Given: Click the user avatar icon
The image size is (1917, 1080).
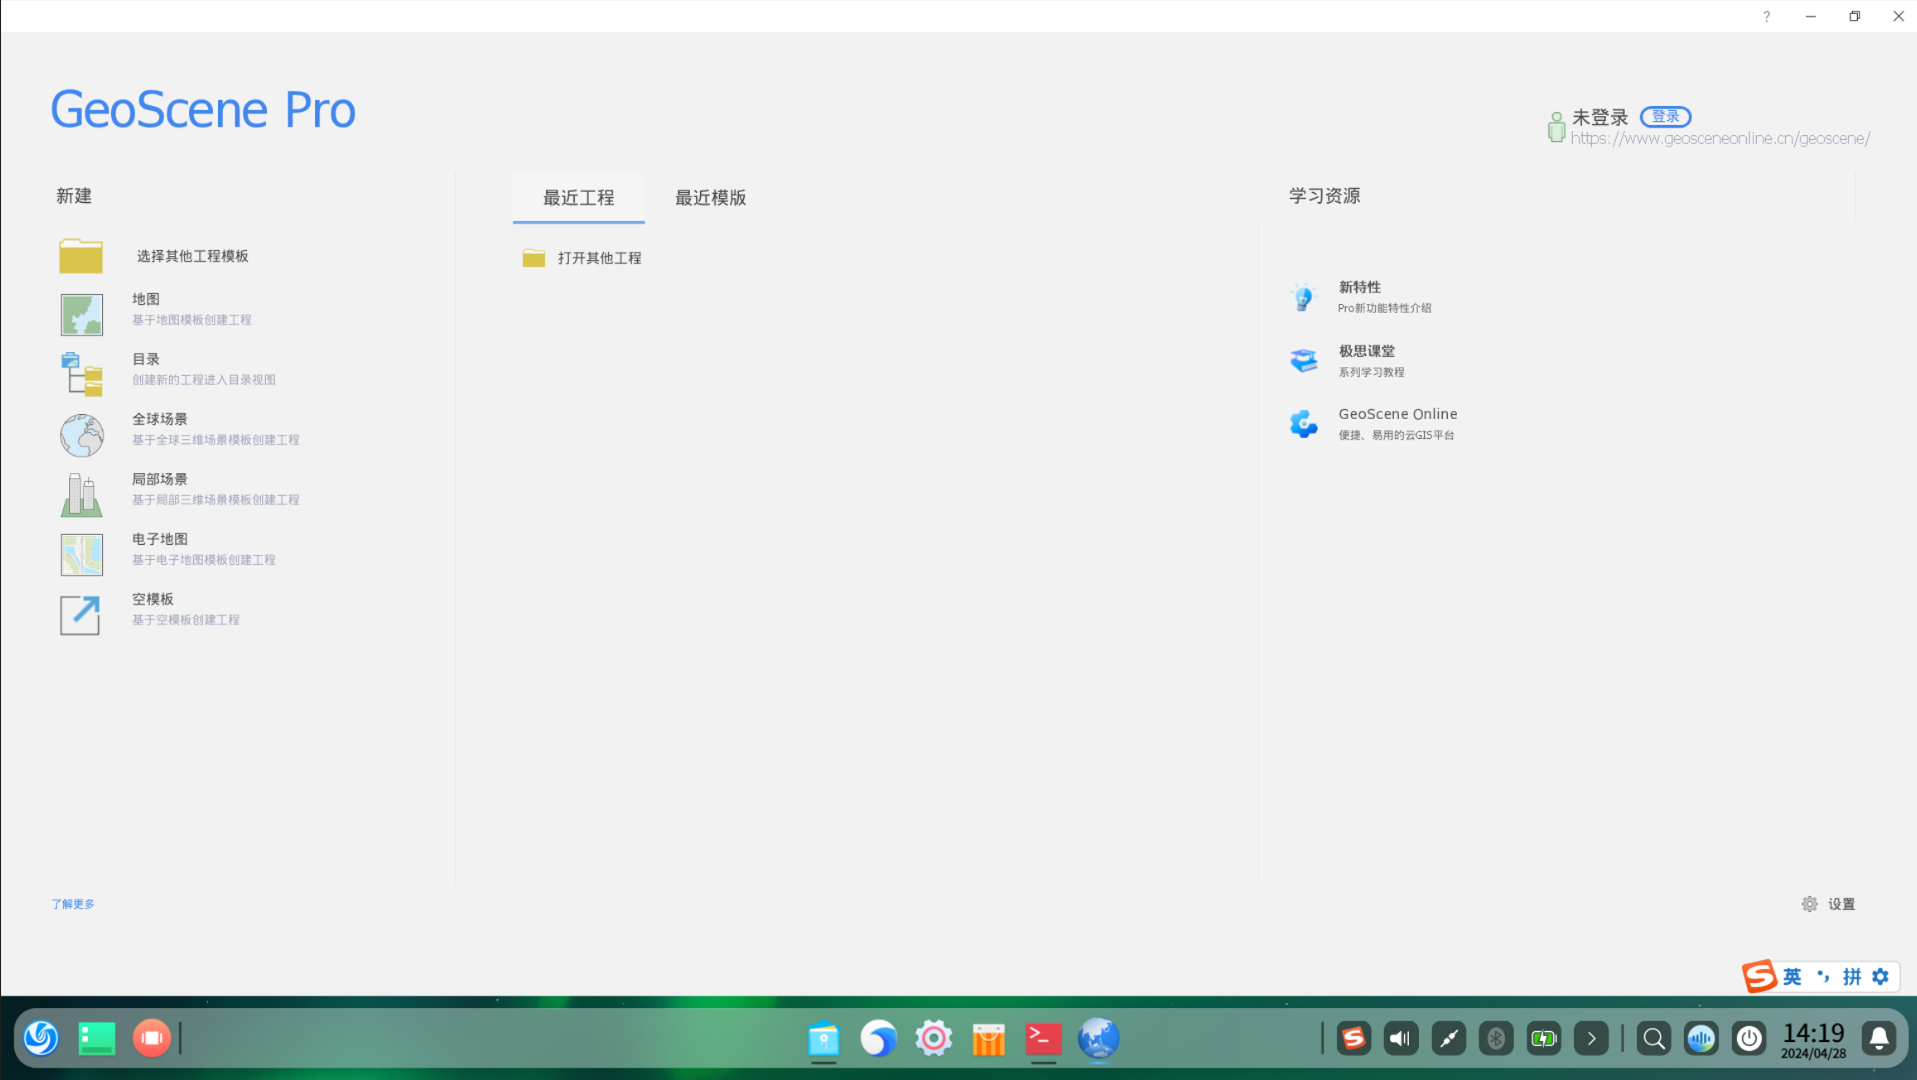Looking at the screenshot, I should click(1556, 127).
